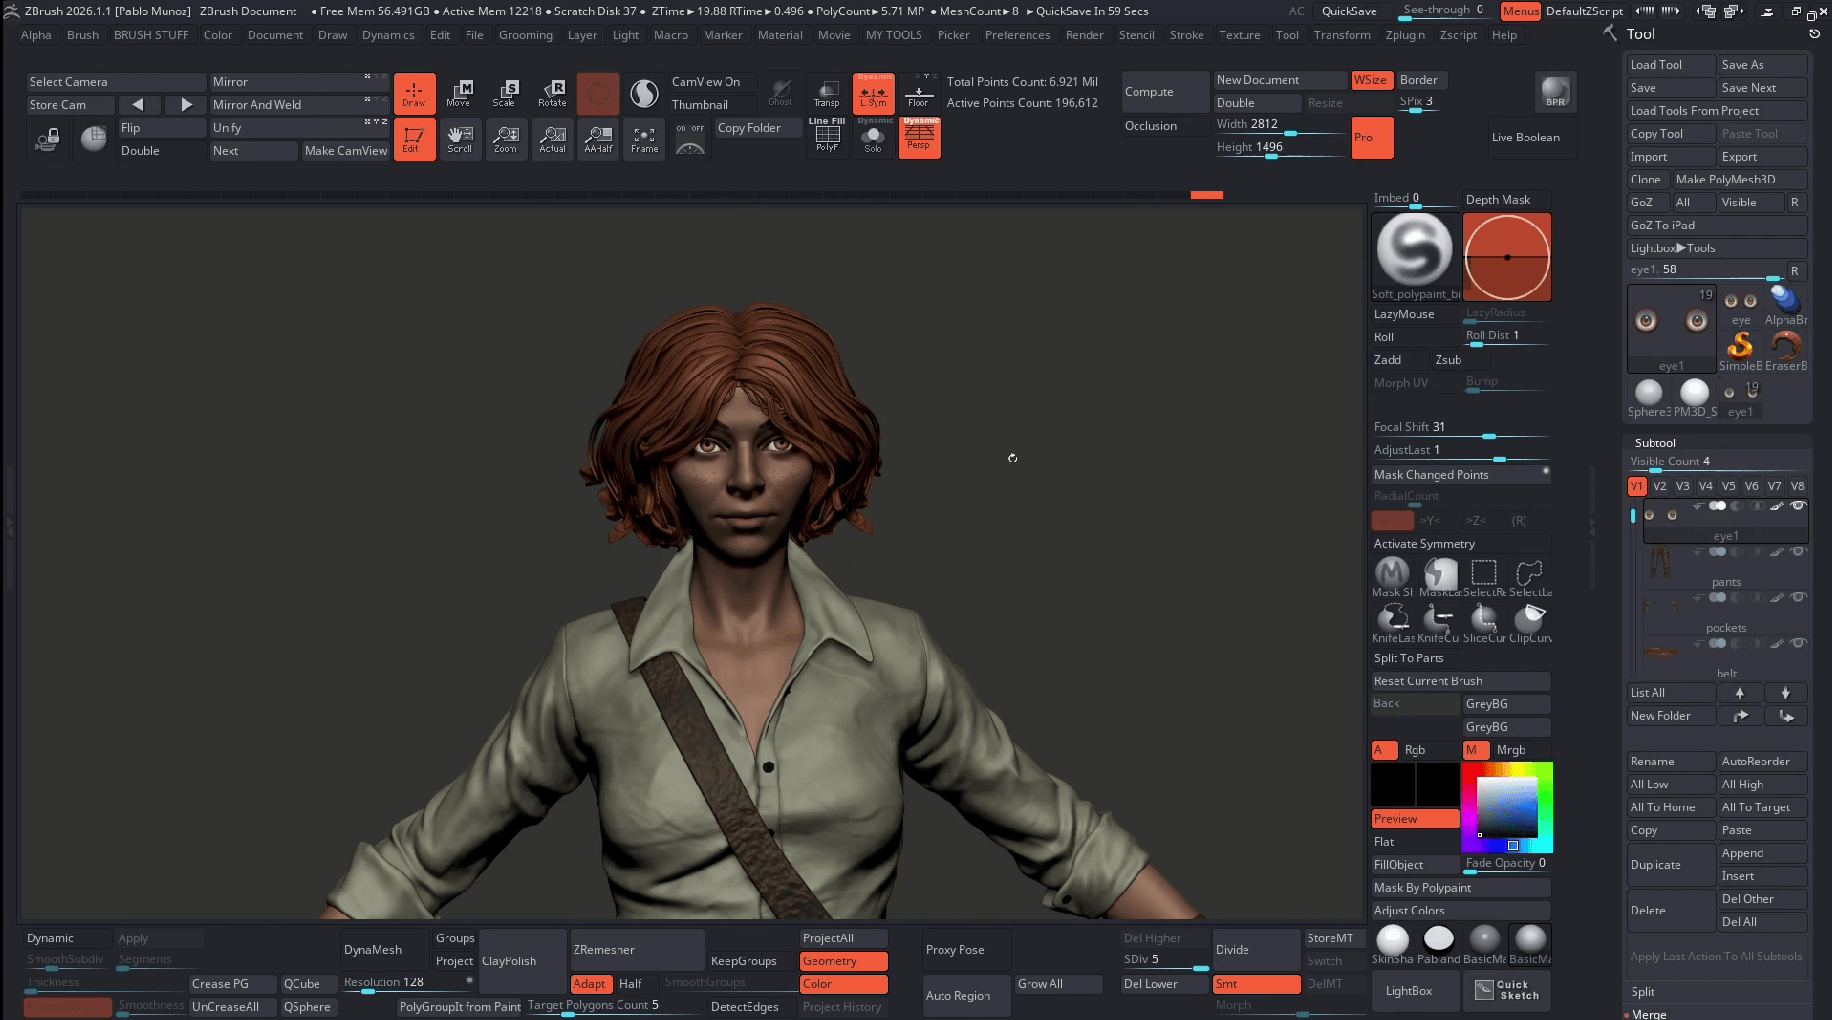Expand the Split section in Subtool
Image resolution: width=1832 pixels, height=1020 pixels.
[1643, 992]
